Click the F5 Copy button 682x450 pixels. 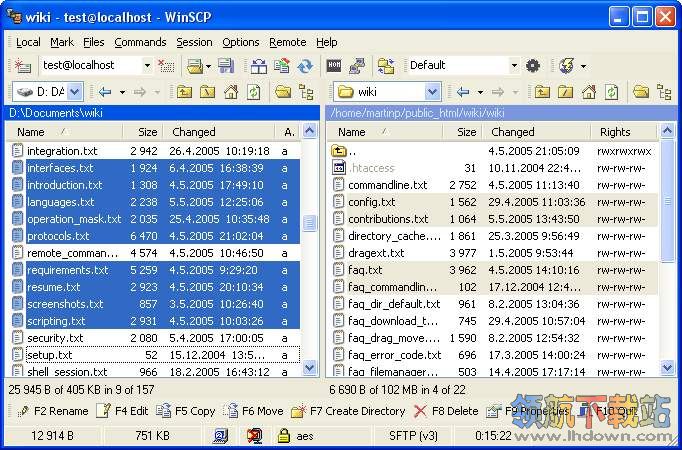tap(186, 411)
